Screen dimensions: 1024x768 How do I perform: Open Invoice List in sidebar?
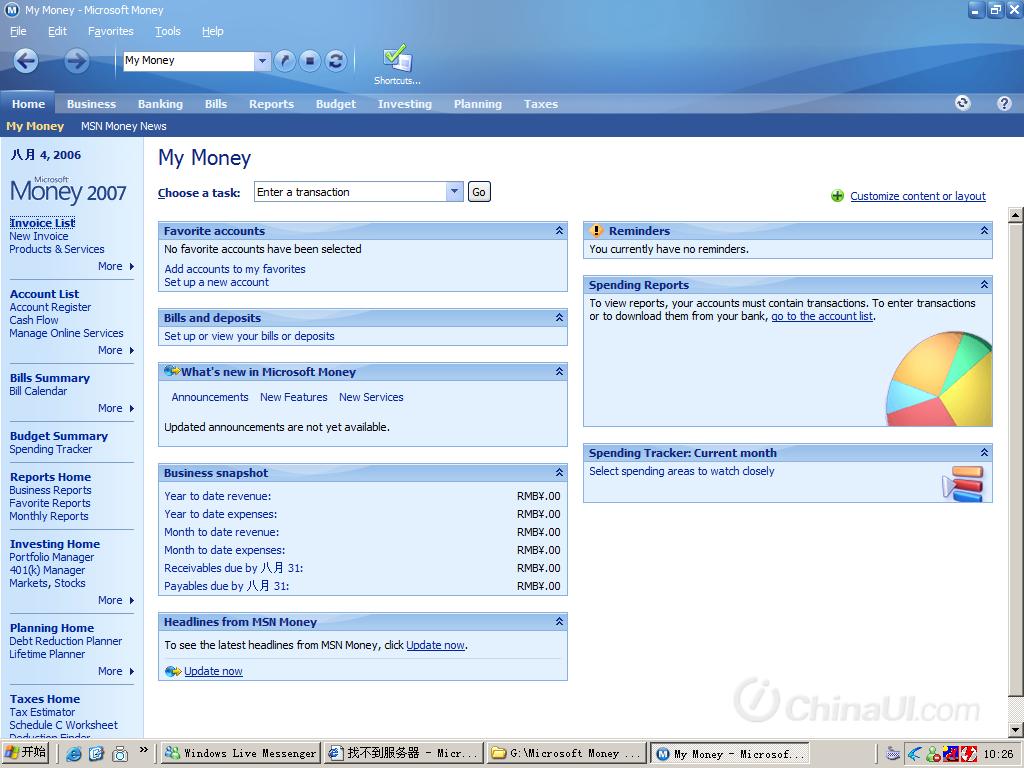(x=42, y=223)
